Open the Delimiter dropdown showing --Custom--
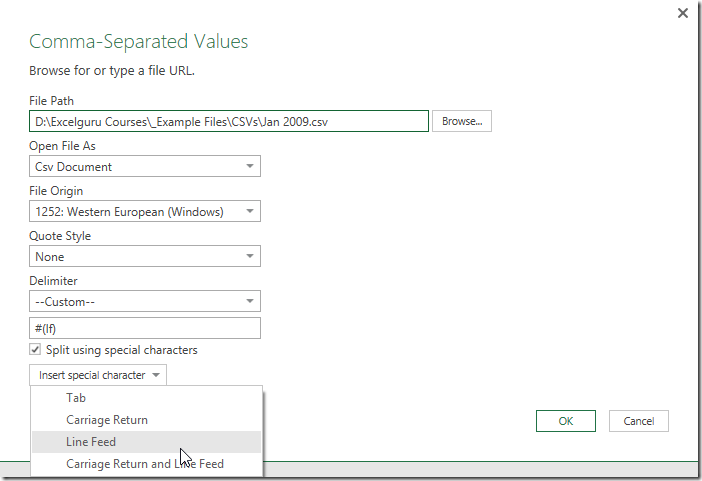This screenshot has height=481, width=702. coord(145,301)
